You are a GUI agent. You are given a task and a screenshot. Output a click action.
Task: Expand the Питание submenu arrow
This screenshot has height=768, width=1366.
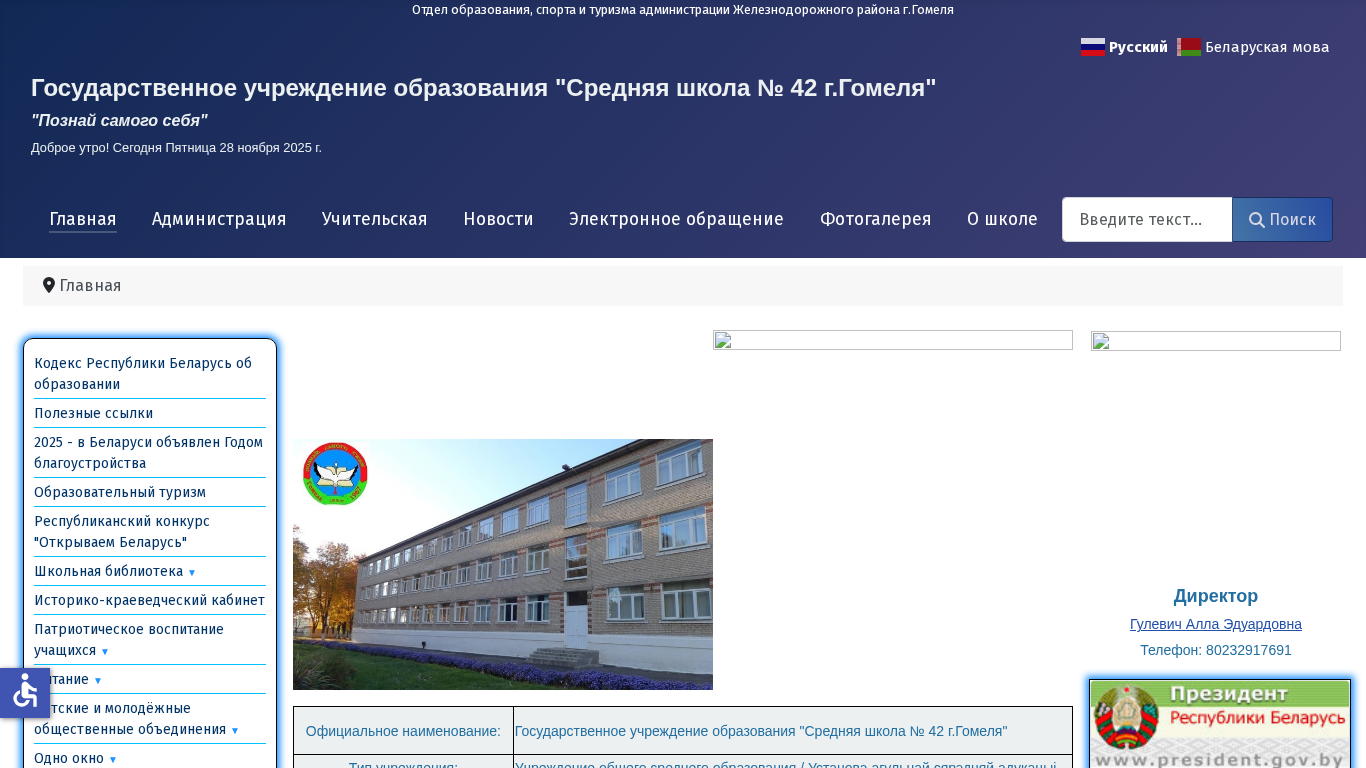tap(98, 681)
